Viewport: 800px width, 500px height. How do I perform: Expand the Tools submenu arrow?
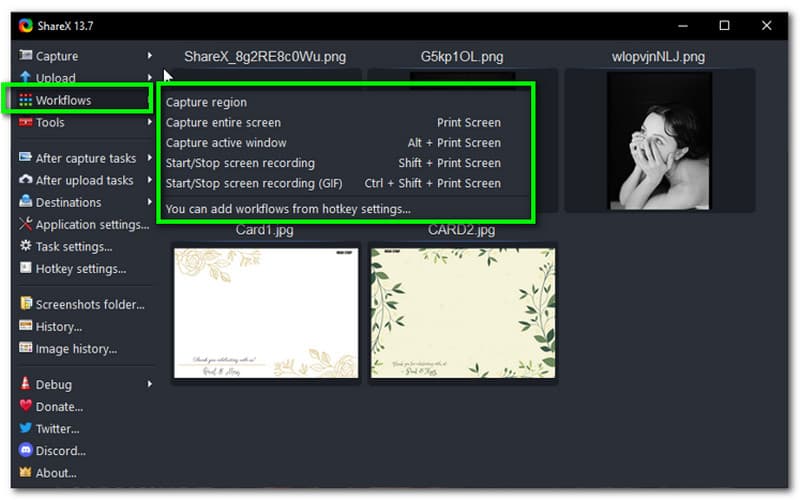coord(149,122)
